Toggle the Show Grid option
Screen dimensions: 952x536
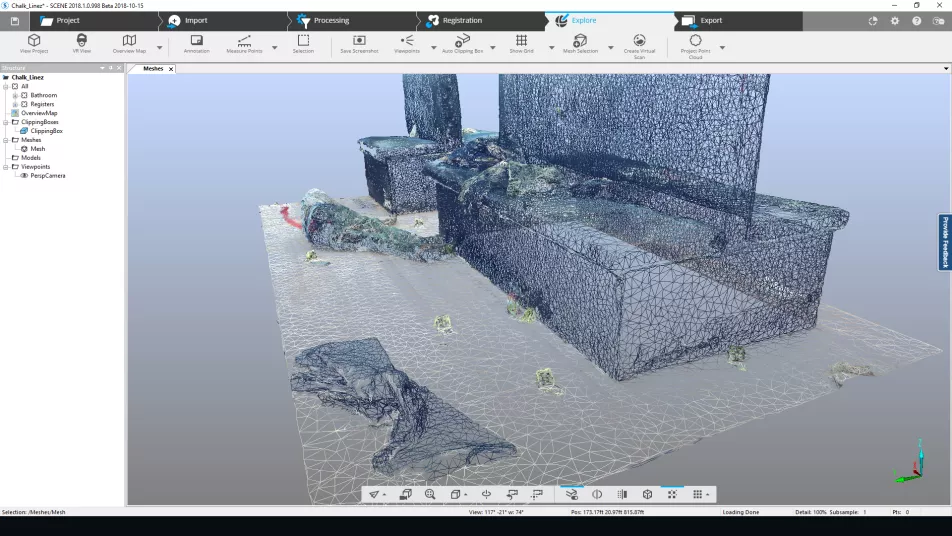click(x=520, y=41)
